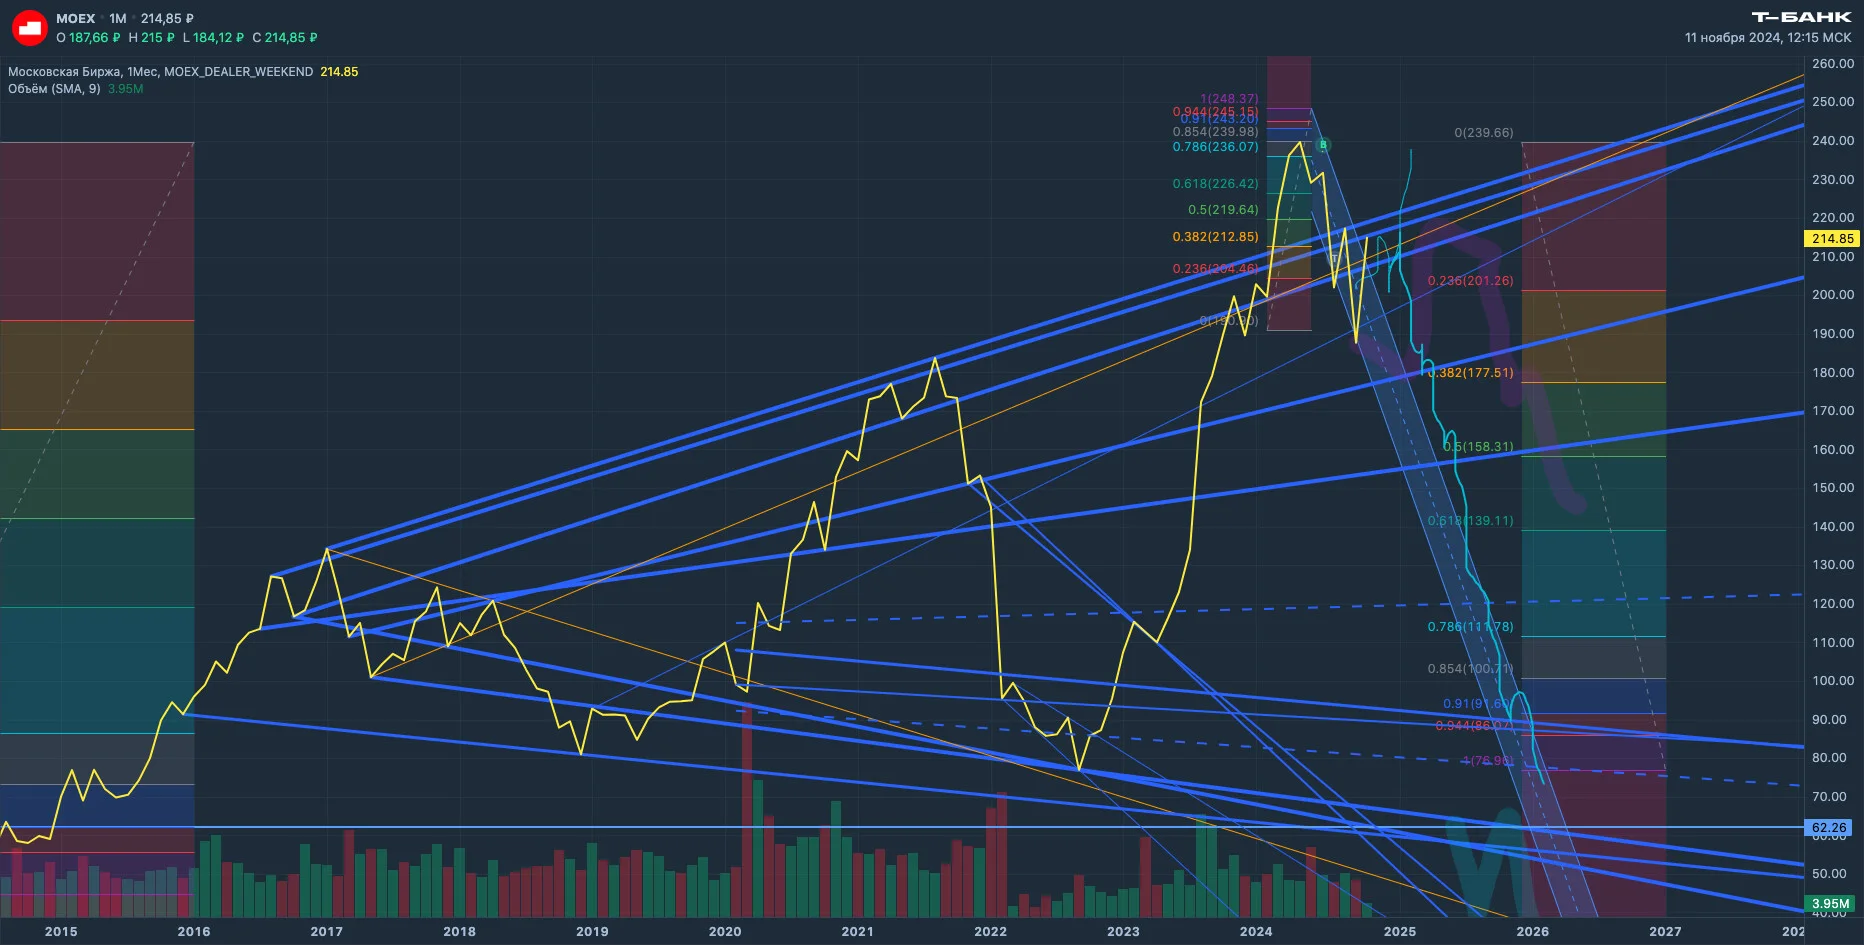
Task: Click the MOEX ticker name
Action: (x=75, y=18)
